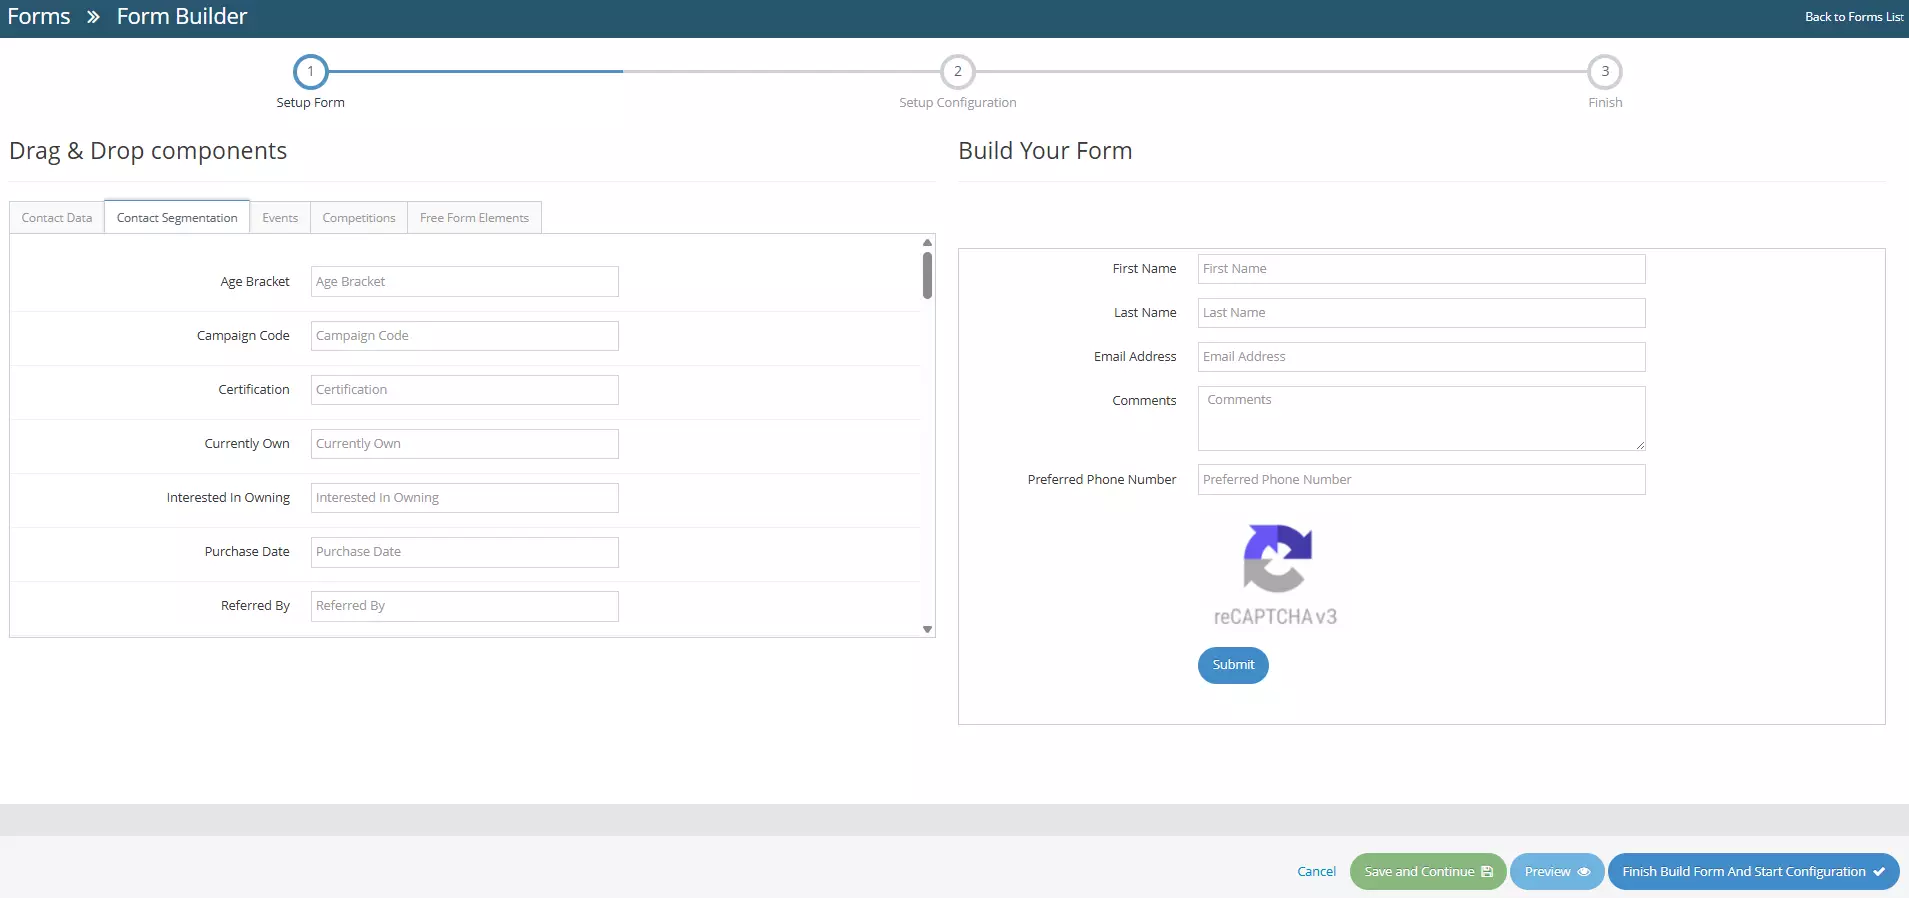The width and height of the screenshot is (1909, 898).
Task: Click the Email Address input field
Action: pyautogui.click(x=1420, y=357)
